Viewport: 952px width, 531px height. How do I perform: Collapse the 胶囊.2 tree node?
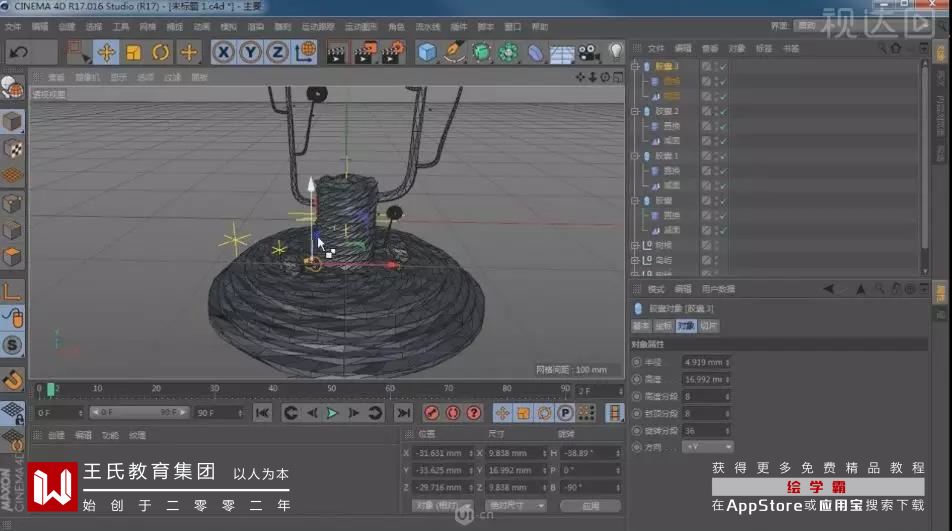pyautogui.click(x=636, y=111)
